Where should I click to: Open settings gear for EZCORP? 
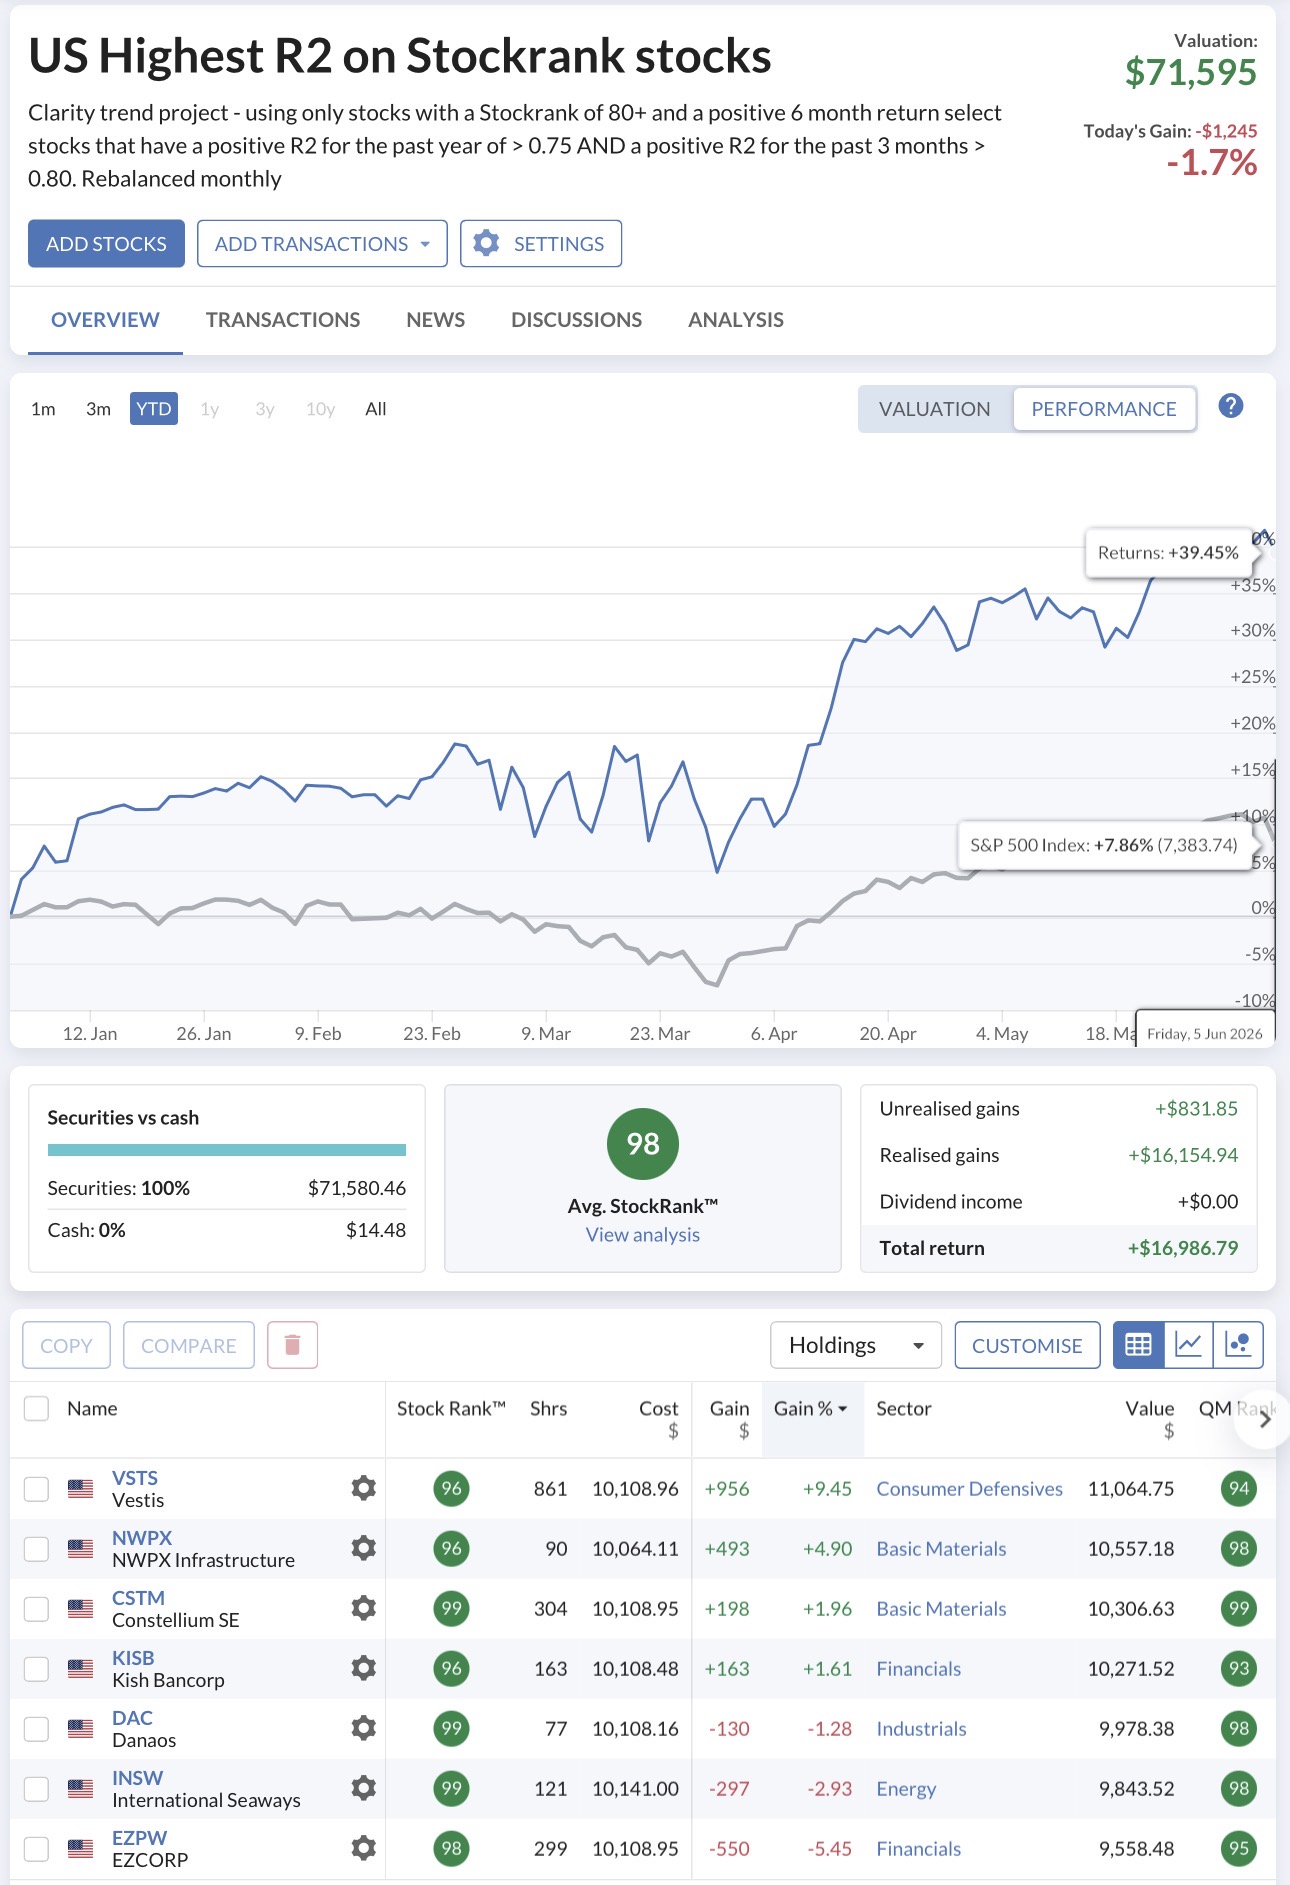[364, 1848]
